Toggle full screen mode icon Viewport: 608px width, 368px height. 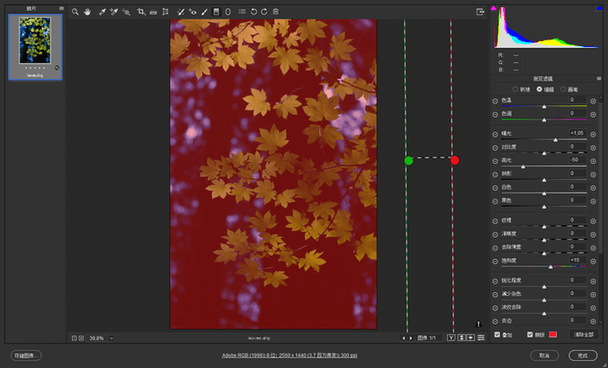(x=480, y=12)
